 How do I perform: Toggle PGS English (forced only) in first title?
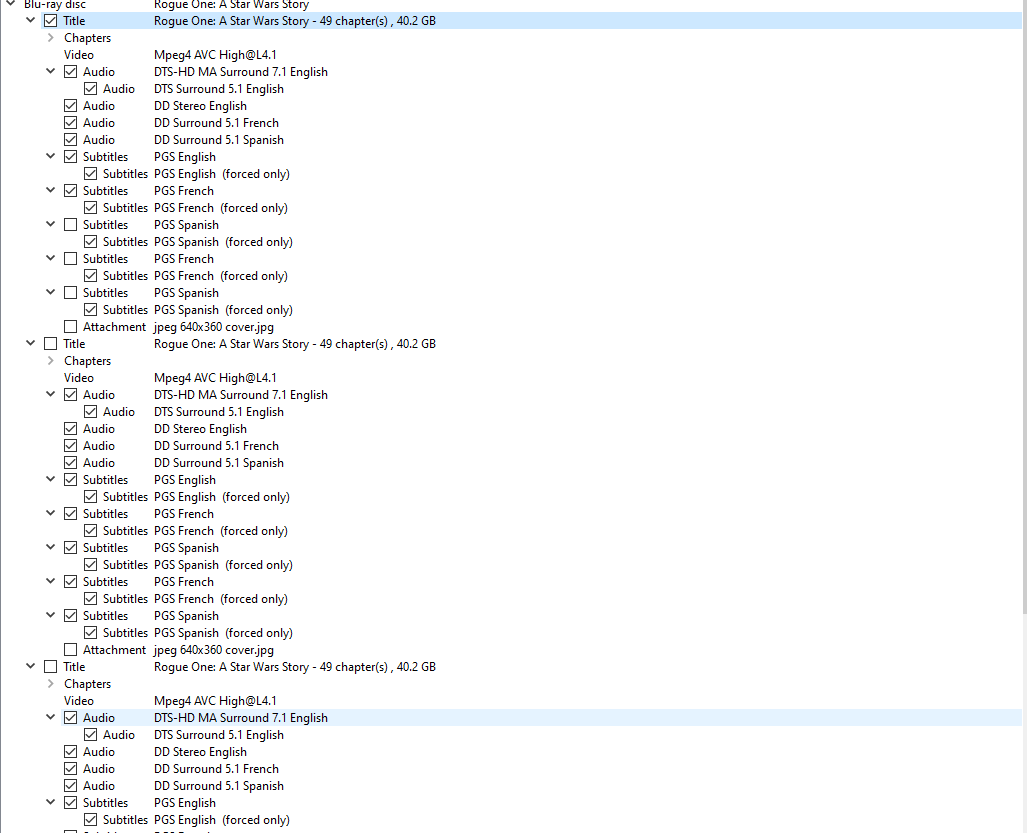[90, 174]
